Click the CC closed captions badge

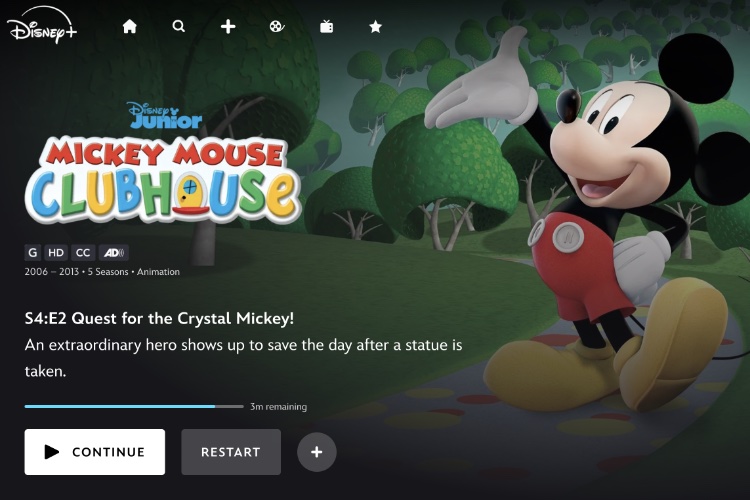coord(83,253)
